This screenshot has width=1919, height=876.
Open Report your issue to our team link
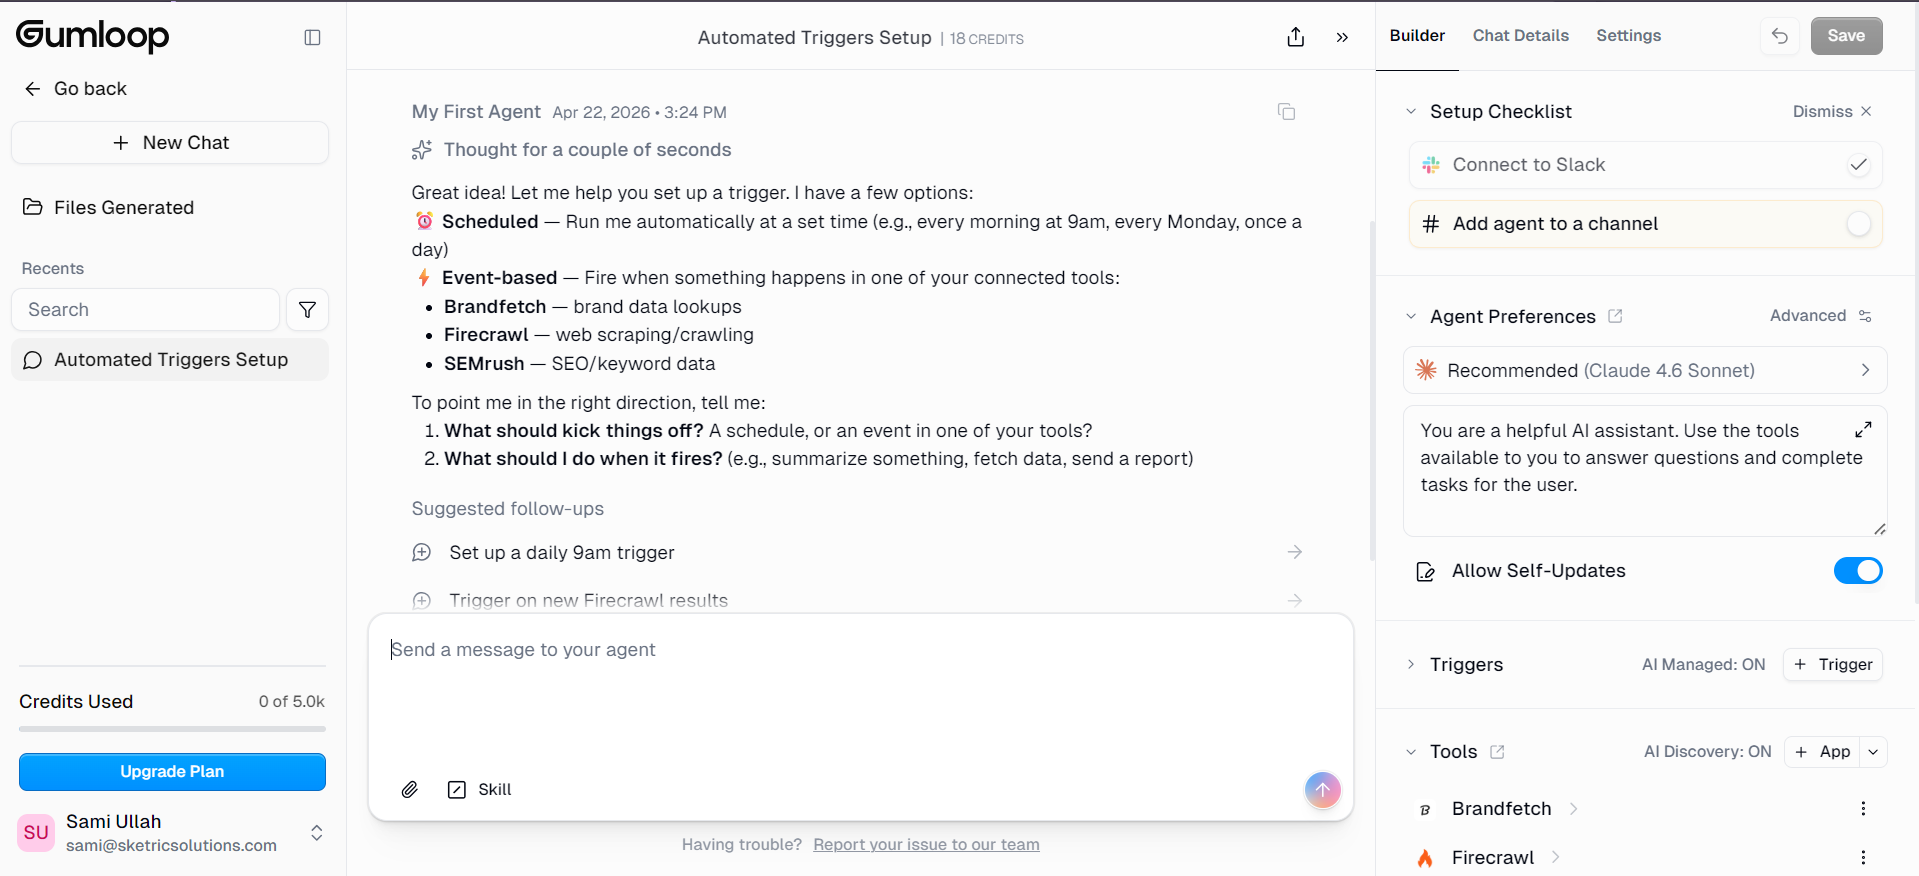(x=926, y=844)
